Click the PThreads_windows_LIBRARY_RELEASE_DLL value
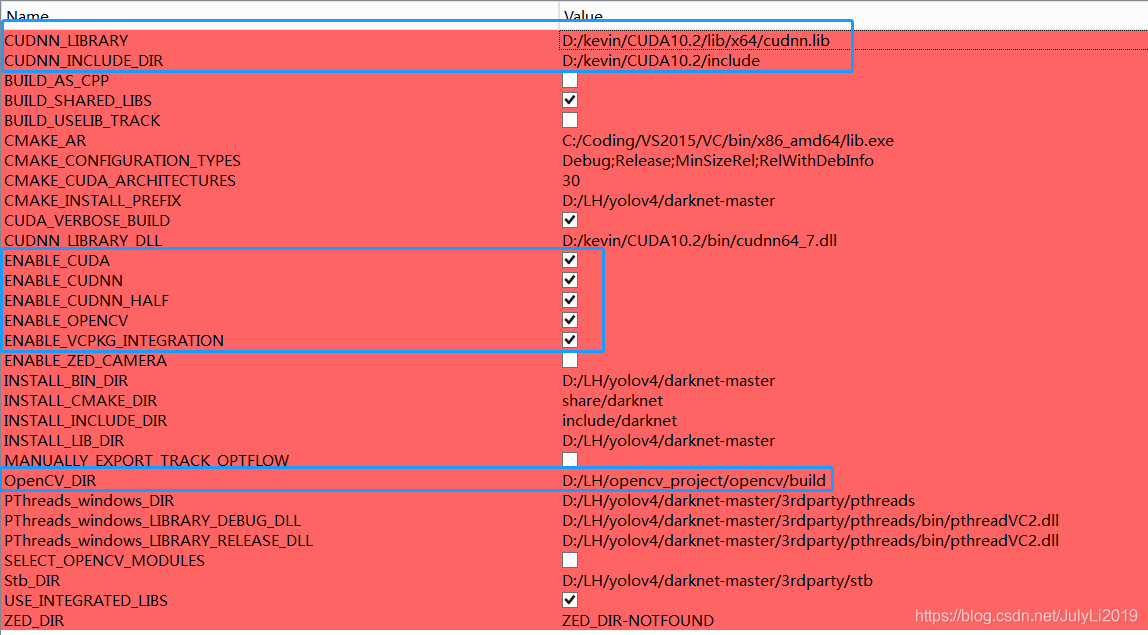This screenshot has width=1148, height=635. pyautogui.click(x=810, y=541)
